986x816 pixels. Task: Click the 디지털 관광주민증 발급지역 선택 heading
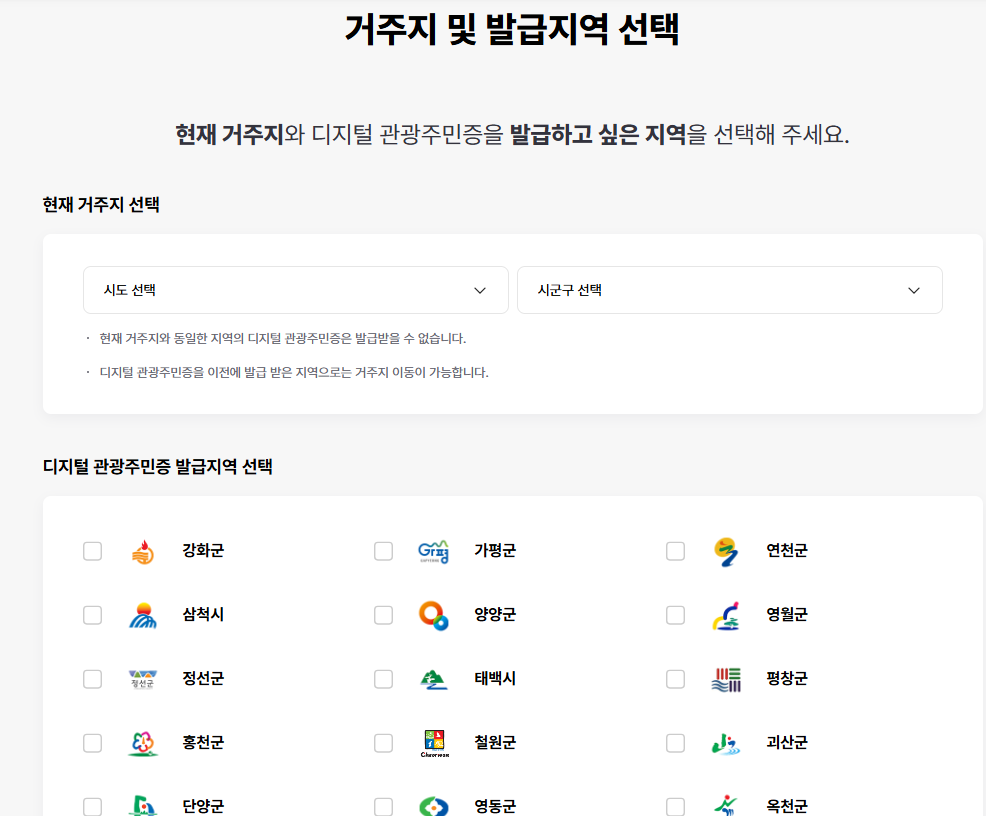(158, 466)
